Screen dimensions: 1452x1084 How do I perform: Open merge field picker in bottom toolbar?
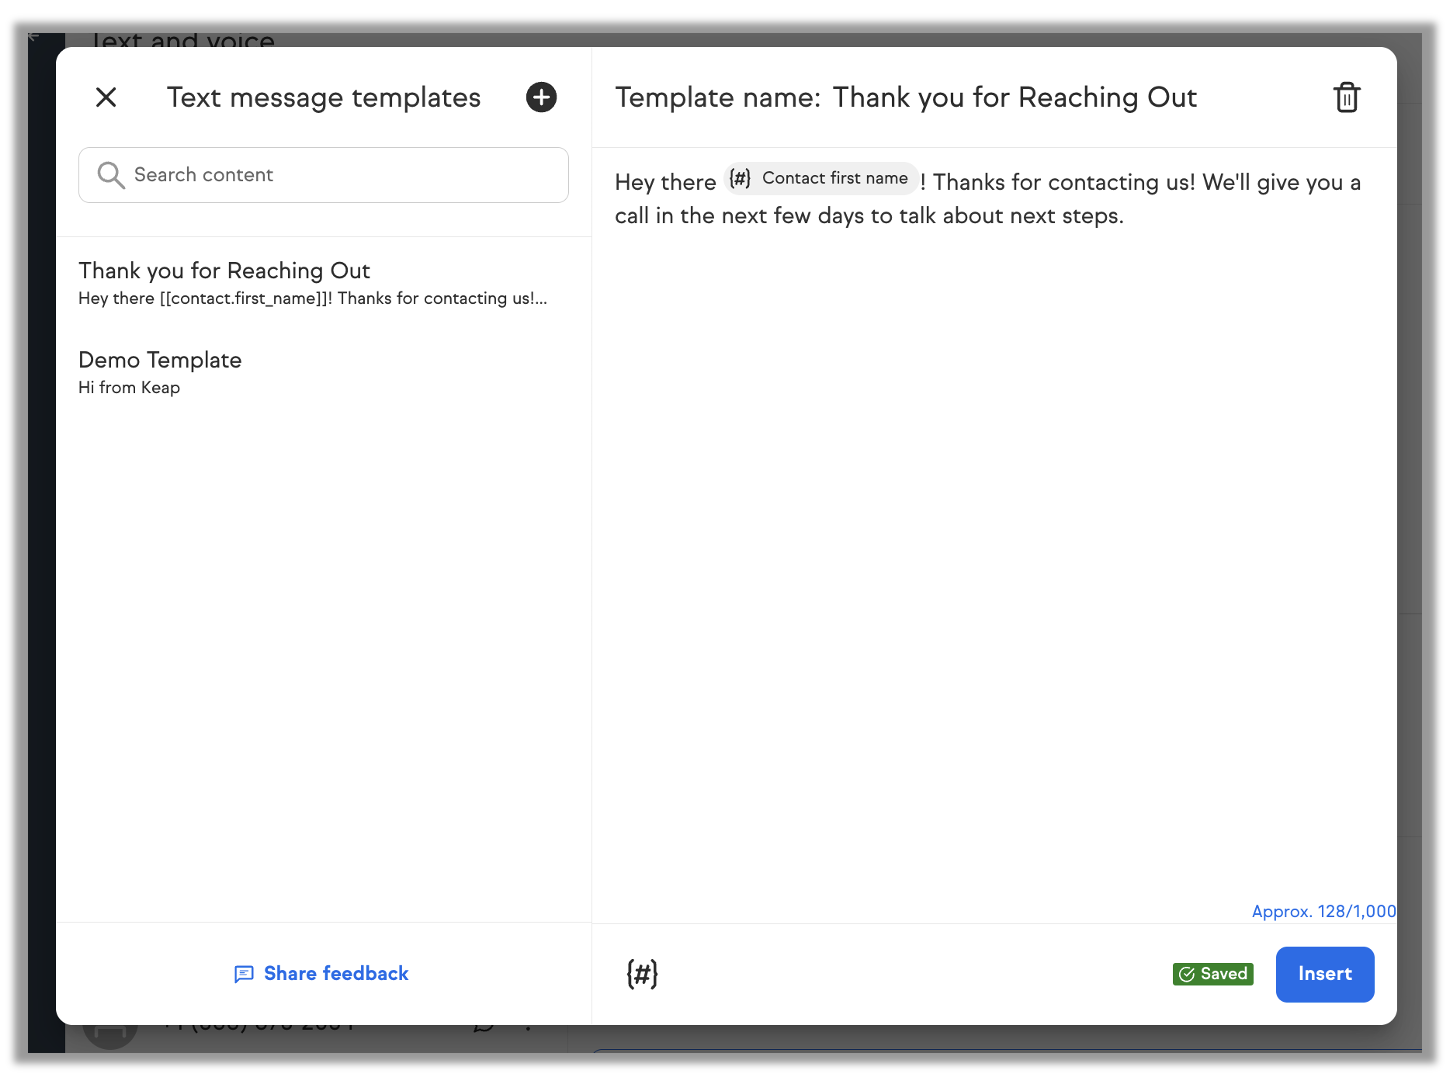click(642, 973)
